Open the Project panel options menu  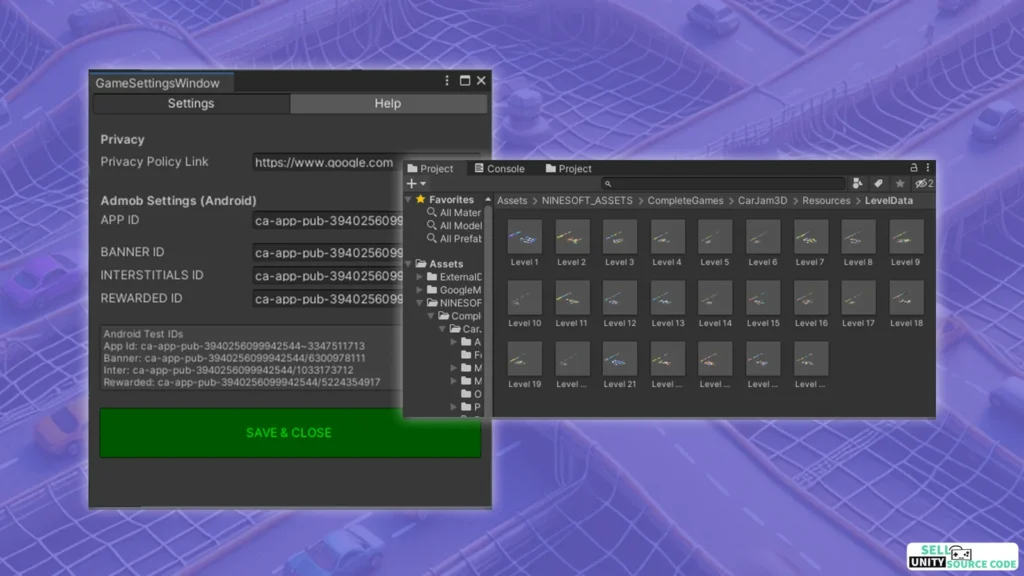coord(927,167)
